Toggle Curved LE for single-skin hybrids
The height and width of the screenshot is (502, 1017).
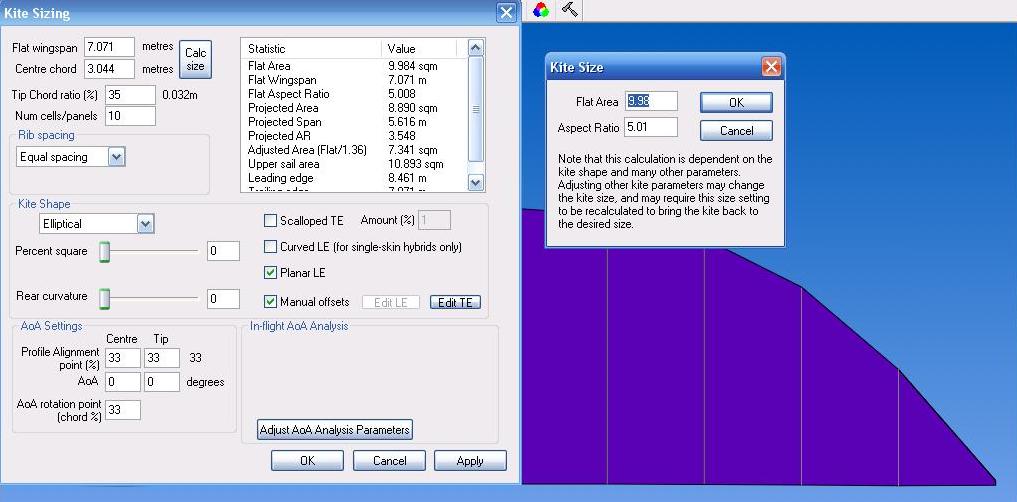[271, 247]
